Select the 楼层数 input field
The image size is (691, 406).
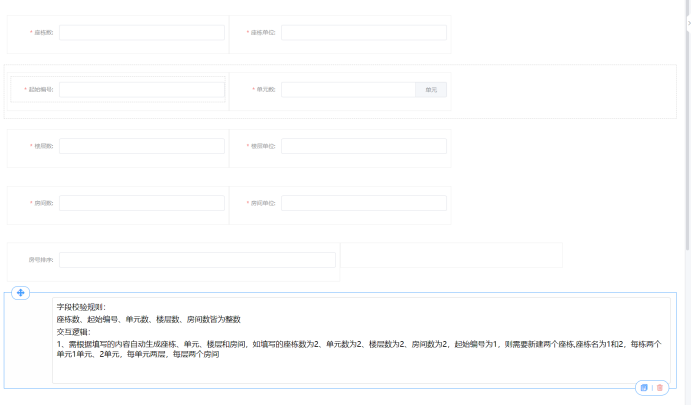(142, 146)
